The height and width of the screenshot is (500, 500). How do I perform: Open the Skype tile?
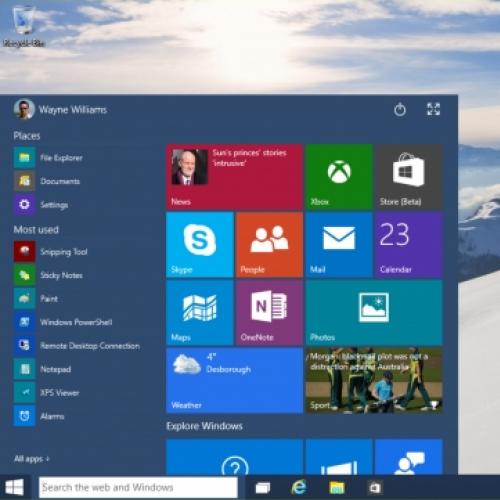pos(200,245)
